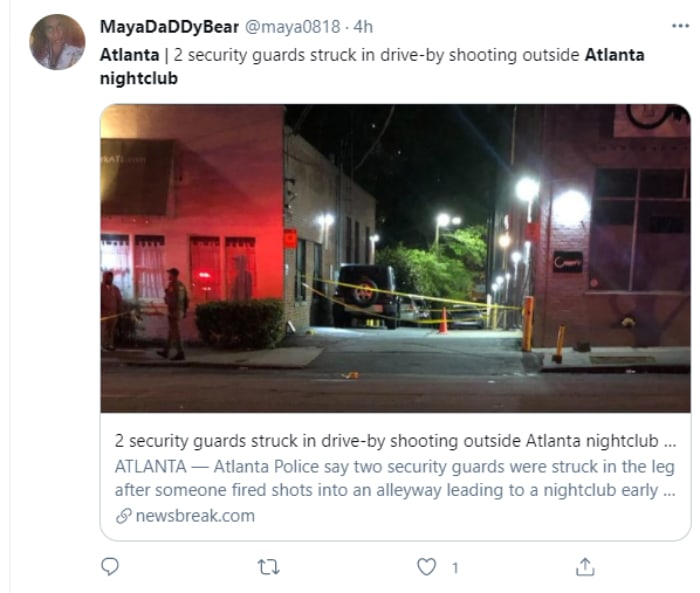
Task: Open the nightclub crime scene preview image
Action: (396, 258)
